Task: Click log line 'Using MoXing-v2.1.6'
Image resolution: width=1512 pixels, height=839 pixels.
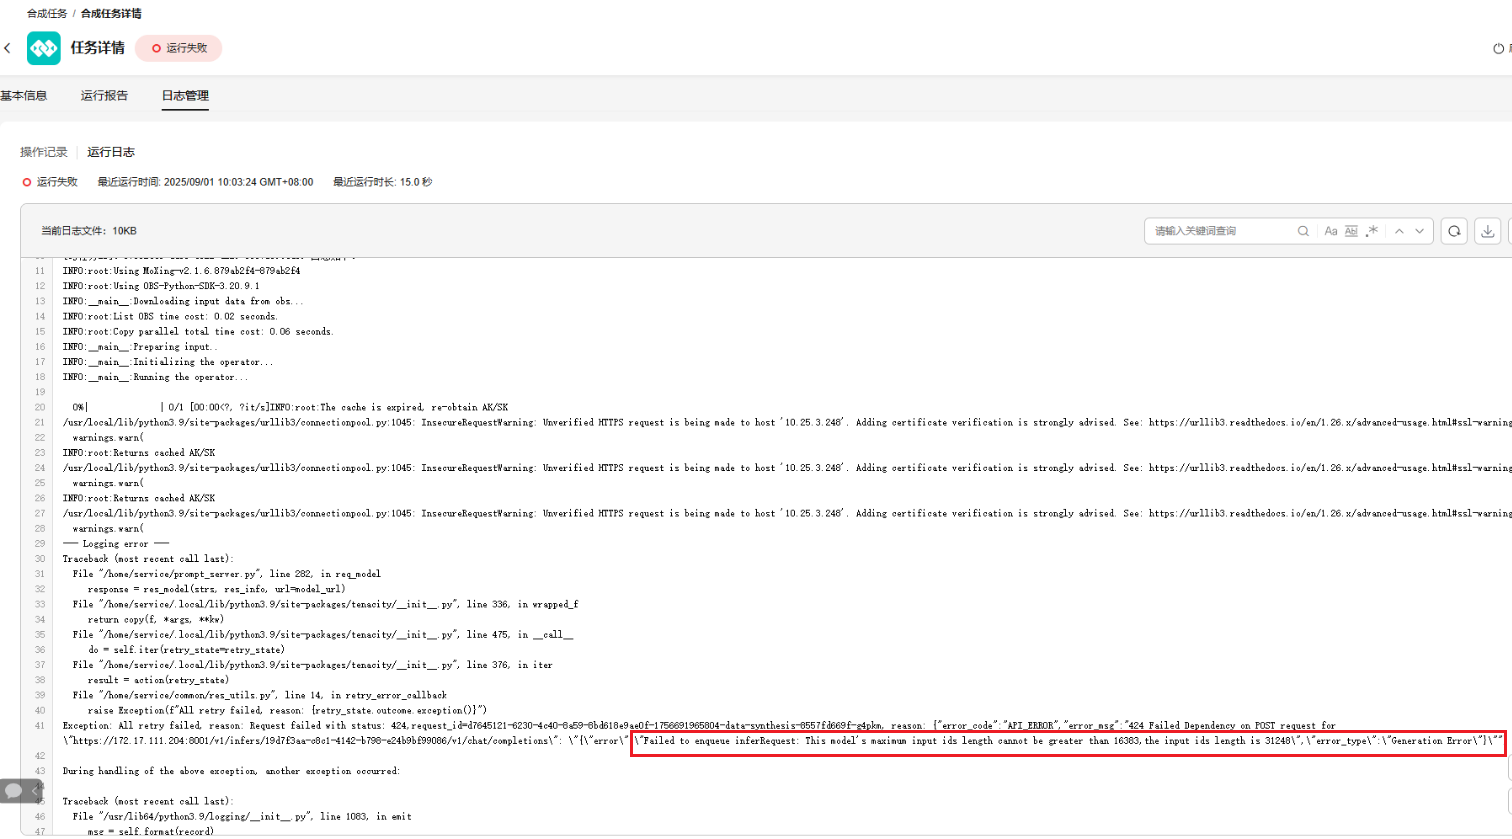Action: 181,271
